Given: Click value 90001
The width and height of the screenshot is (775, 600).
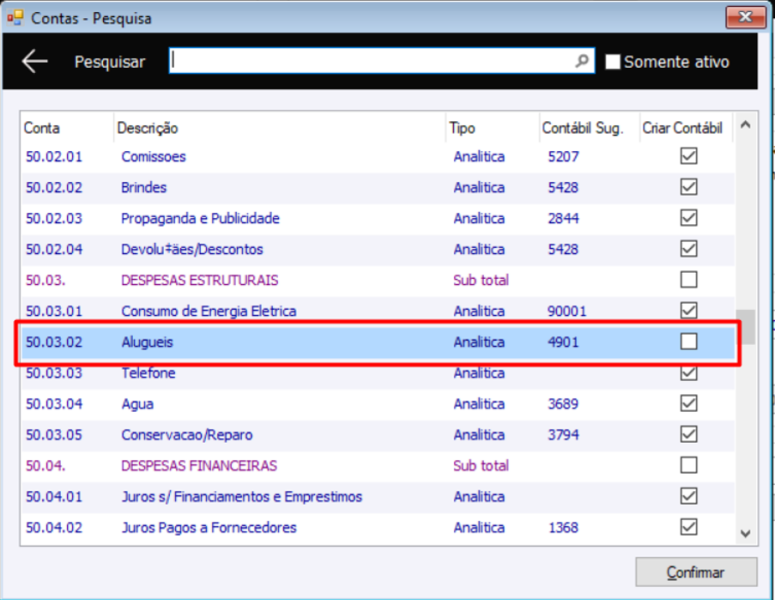Looking at the screenshot, I should (x=566, y=311).
